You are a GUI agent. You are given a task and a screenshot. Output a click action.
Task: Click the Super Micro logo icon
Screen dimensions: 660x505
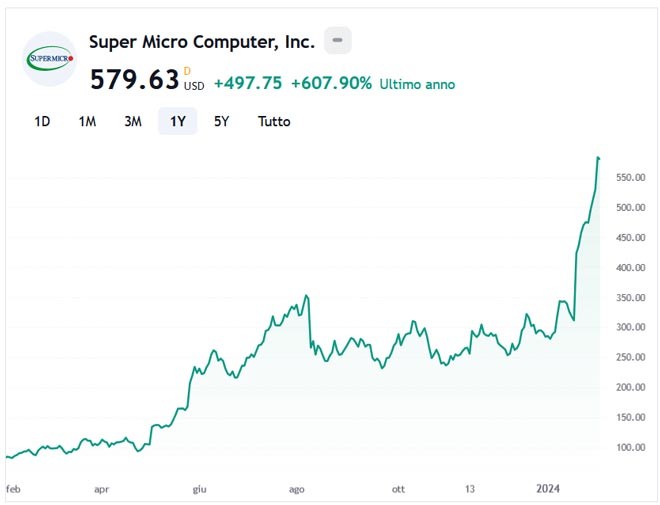50,59
